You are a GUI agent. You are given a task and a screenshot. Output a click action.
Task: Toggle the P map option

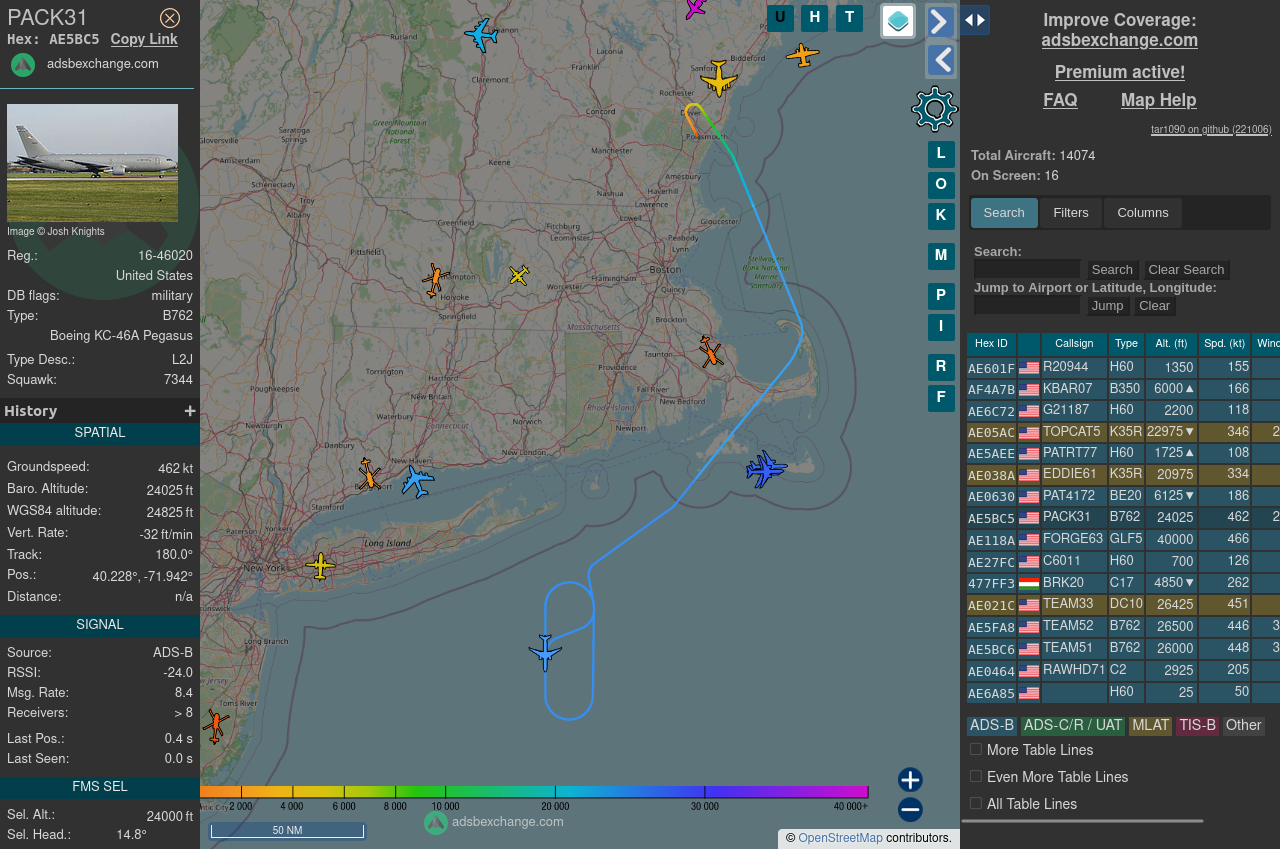(941, 296)
